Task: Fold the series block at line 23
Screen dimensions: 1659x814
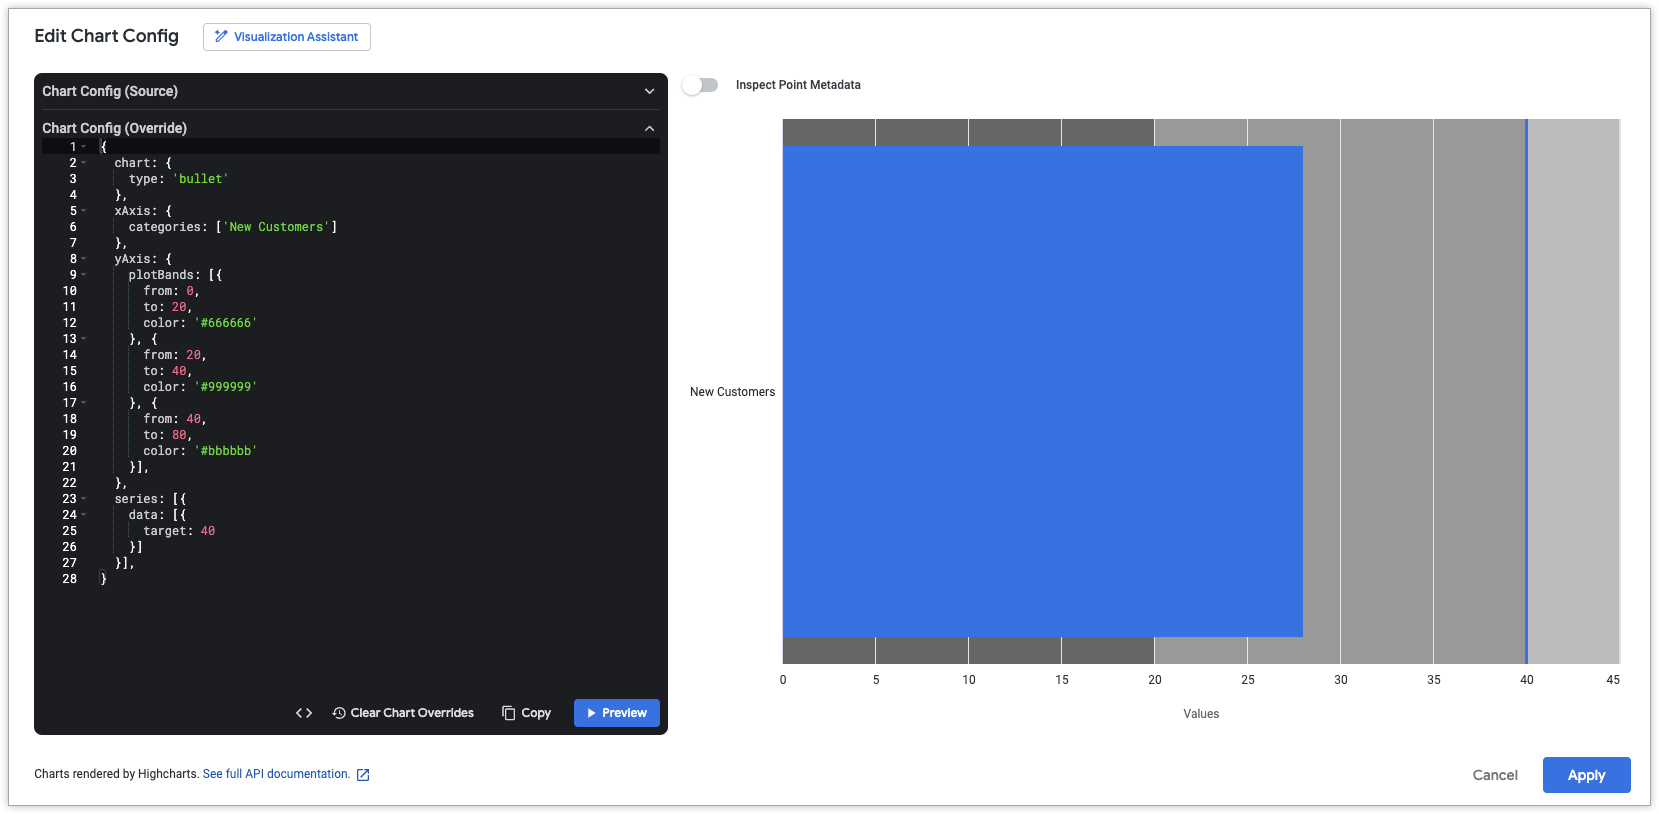Action: pos(84,499)
